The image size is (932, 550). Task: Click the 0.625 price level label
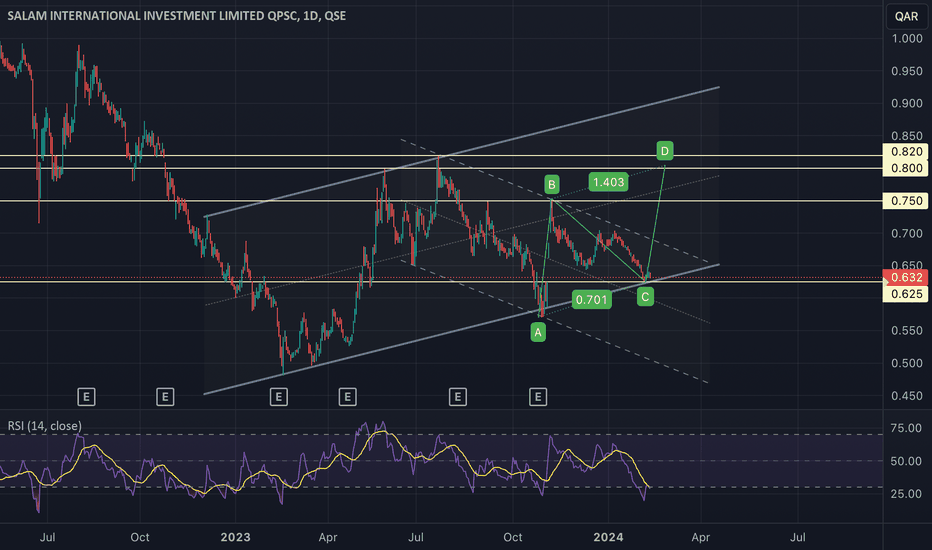[906, 294]
